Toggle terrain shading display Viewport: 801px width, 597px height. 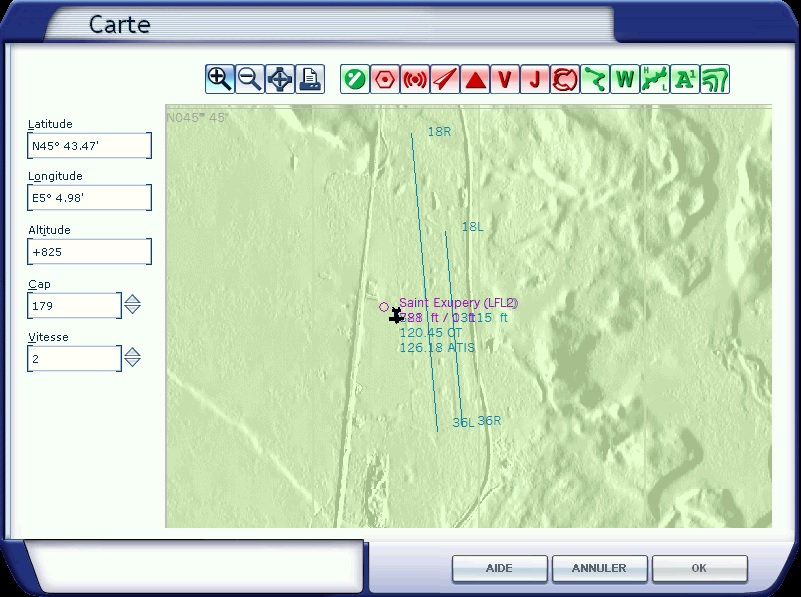click(x=715, y=79)
